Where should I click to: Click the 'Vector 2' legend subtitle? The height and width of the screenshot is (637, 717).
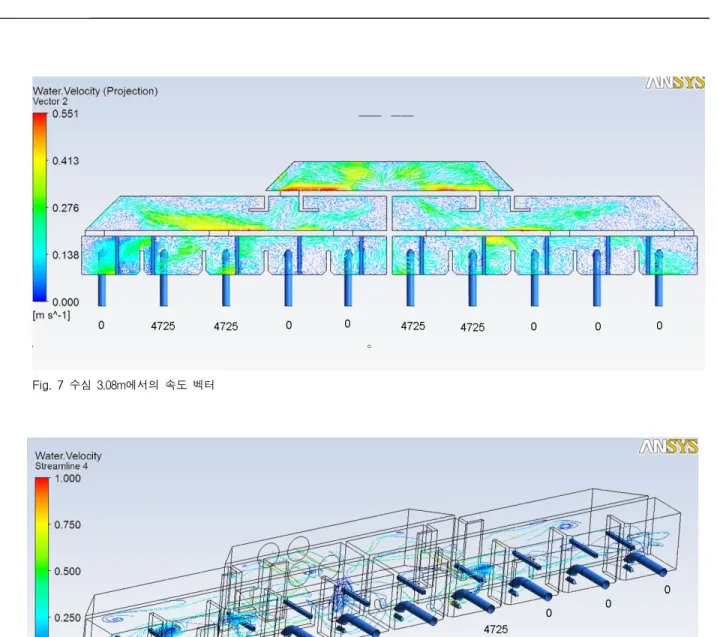(x=50, y=102)
